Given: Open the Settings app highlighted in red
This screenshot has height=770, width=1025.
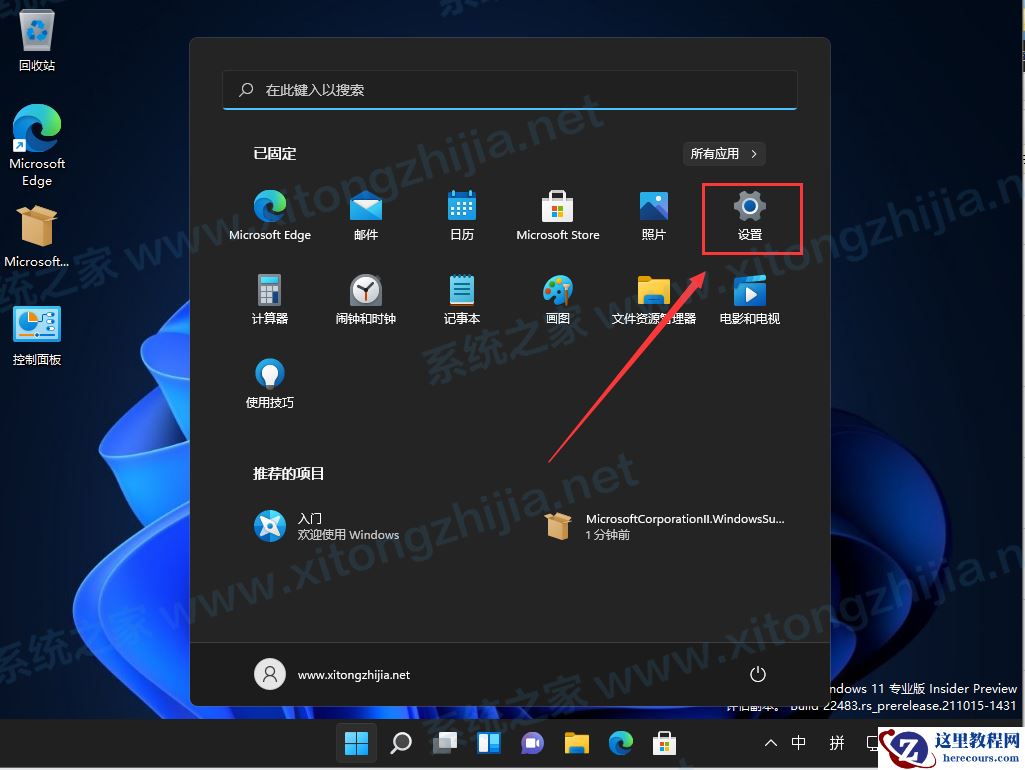Looking at the screenshot, I should (751, 212).
